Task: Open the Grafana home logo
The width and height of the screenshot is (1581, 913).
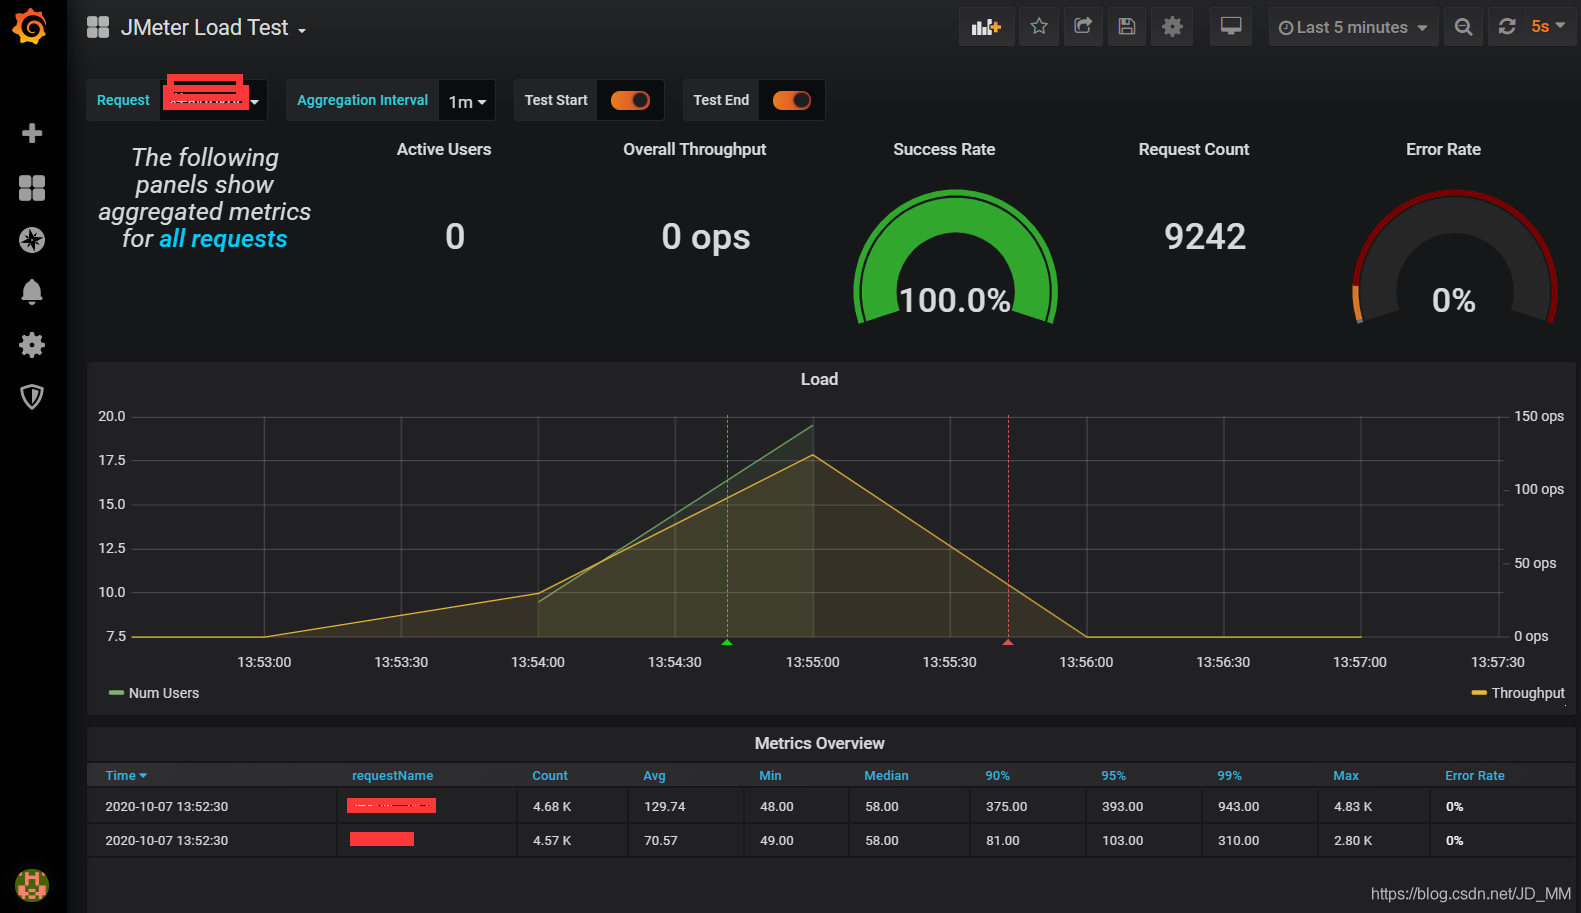Action: click(30, 27)
